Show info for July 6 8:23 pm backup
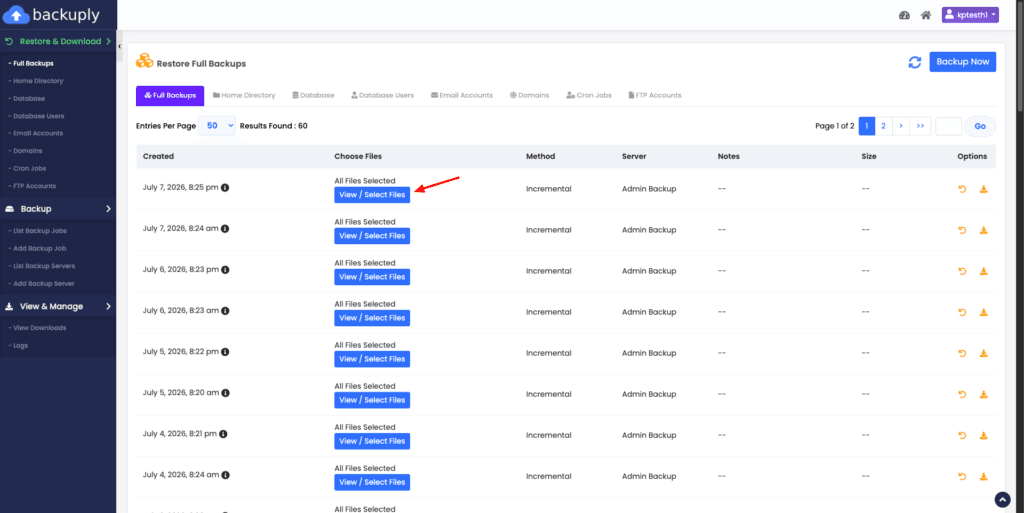 (x=225, y=270)
